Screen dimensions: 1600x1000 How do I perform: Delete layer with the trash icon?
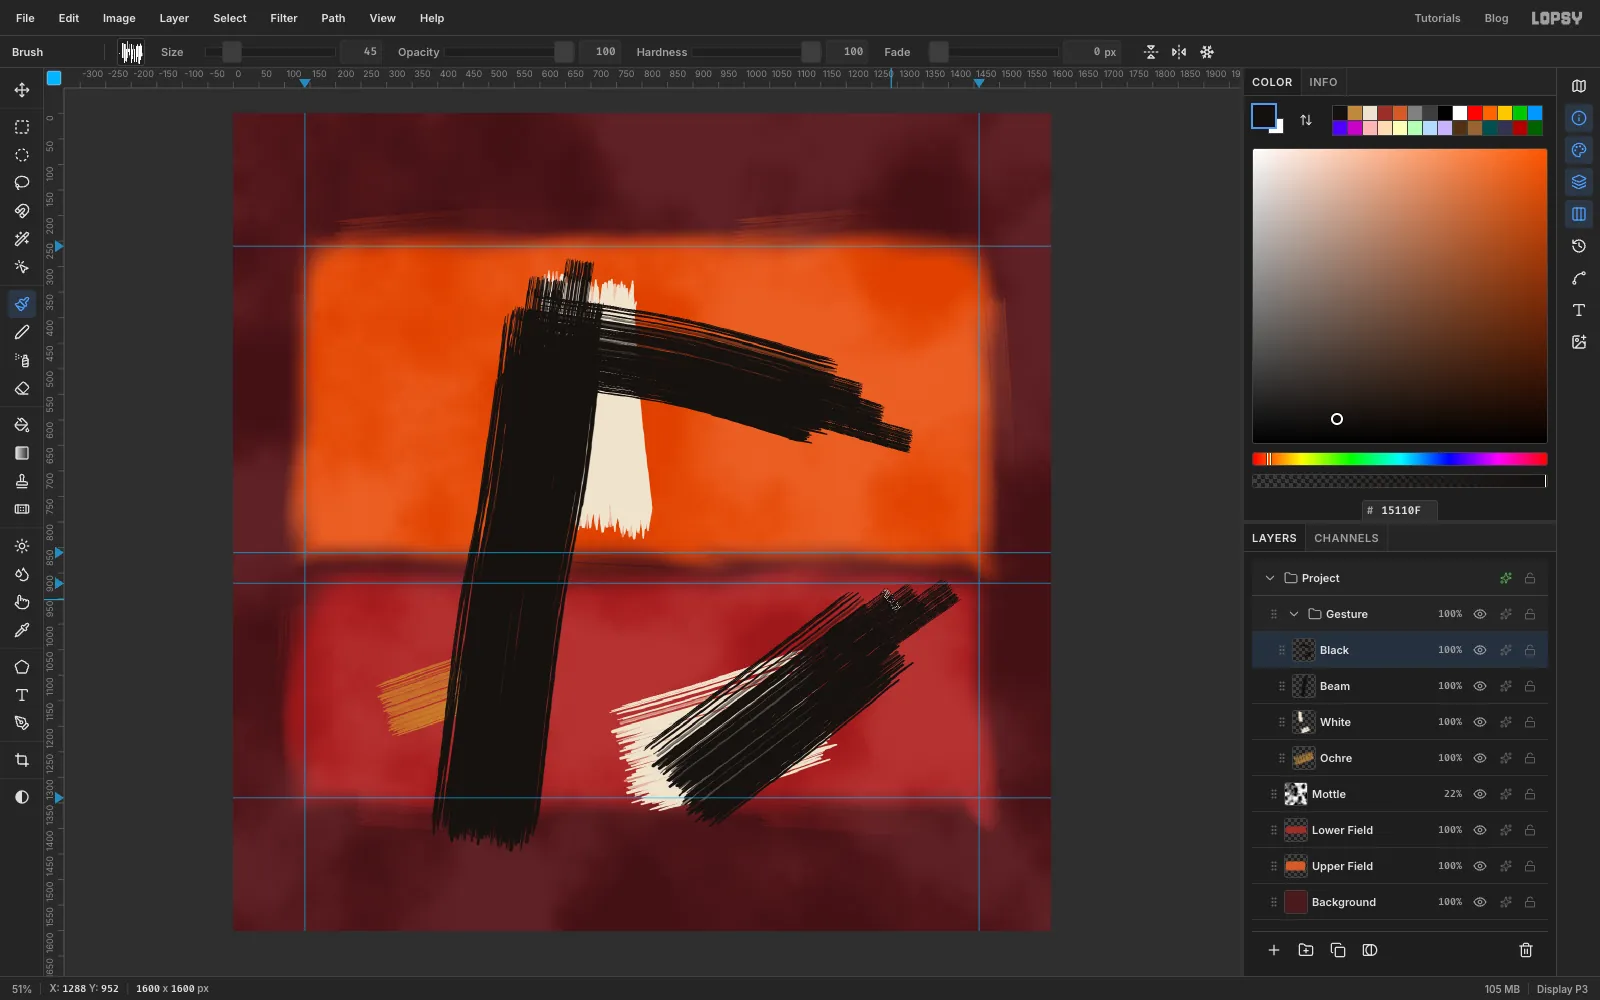(1526, 950)
